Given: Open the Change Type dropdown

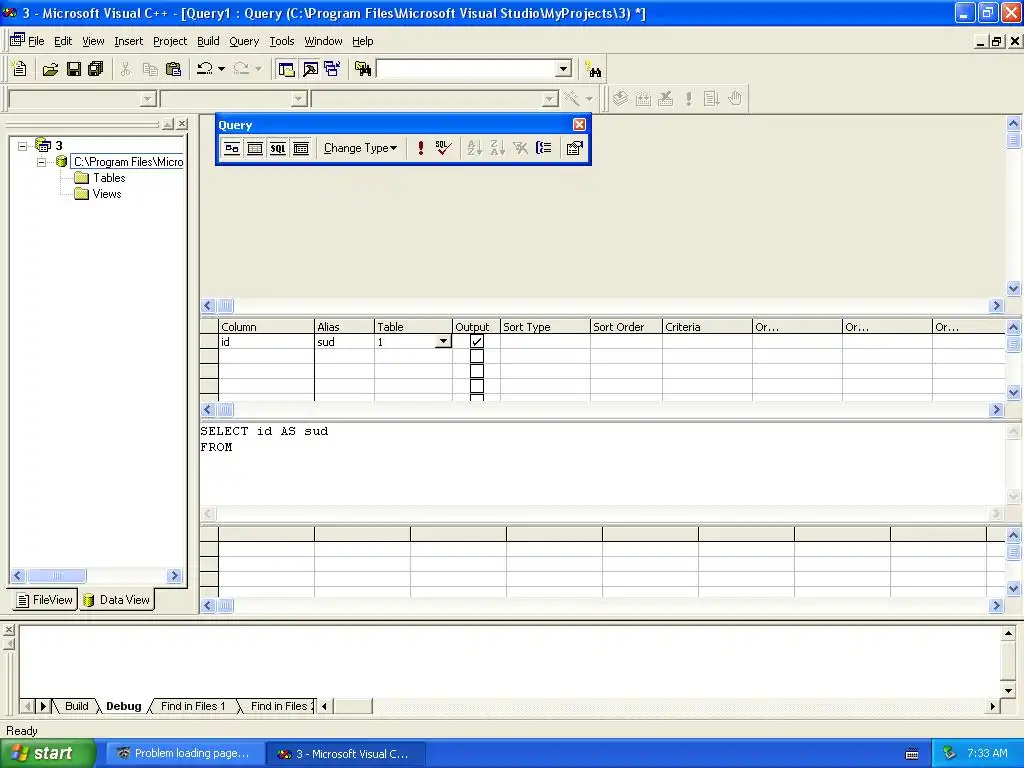Looking at the screenshot, I should (360, 148).
